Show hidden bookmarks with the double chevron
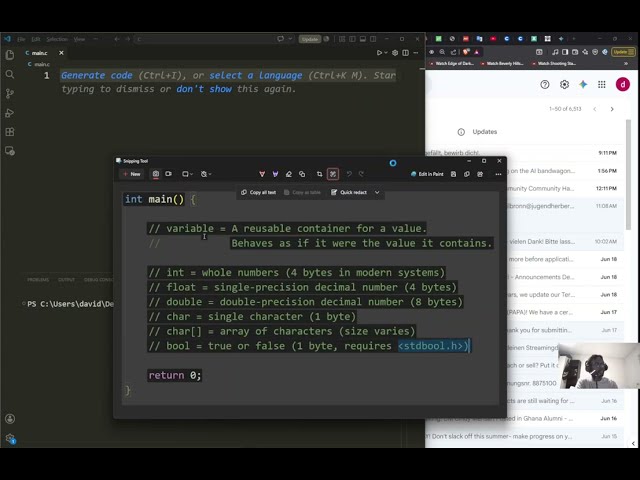This screenshot has width=640, height=480. coord(626,64)
